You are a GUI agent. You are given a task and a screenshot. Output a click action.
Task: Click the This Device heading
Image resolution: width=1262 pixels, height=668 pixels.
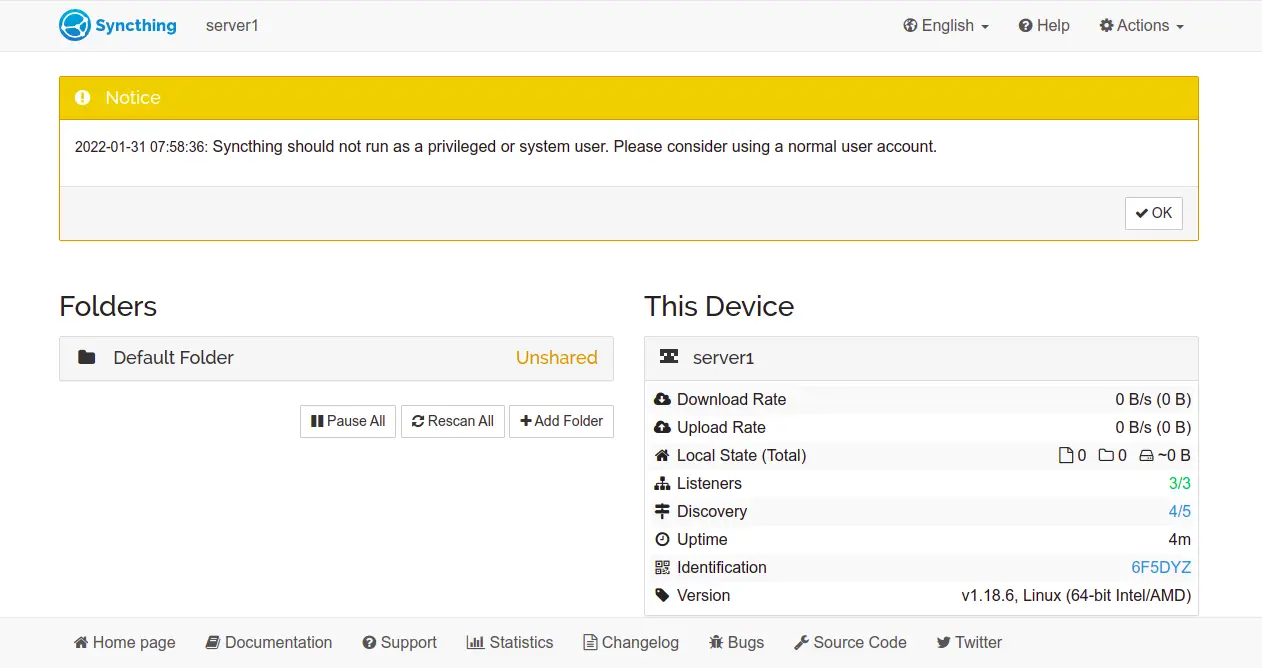click(719, 306)
